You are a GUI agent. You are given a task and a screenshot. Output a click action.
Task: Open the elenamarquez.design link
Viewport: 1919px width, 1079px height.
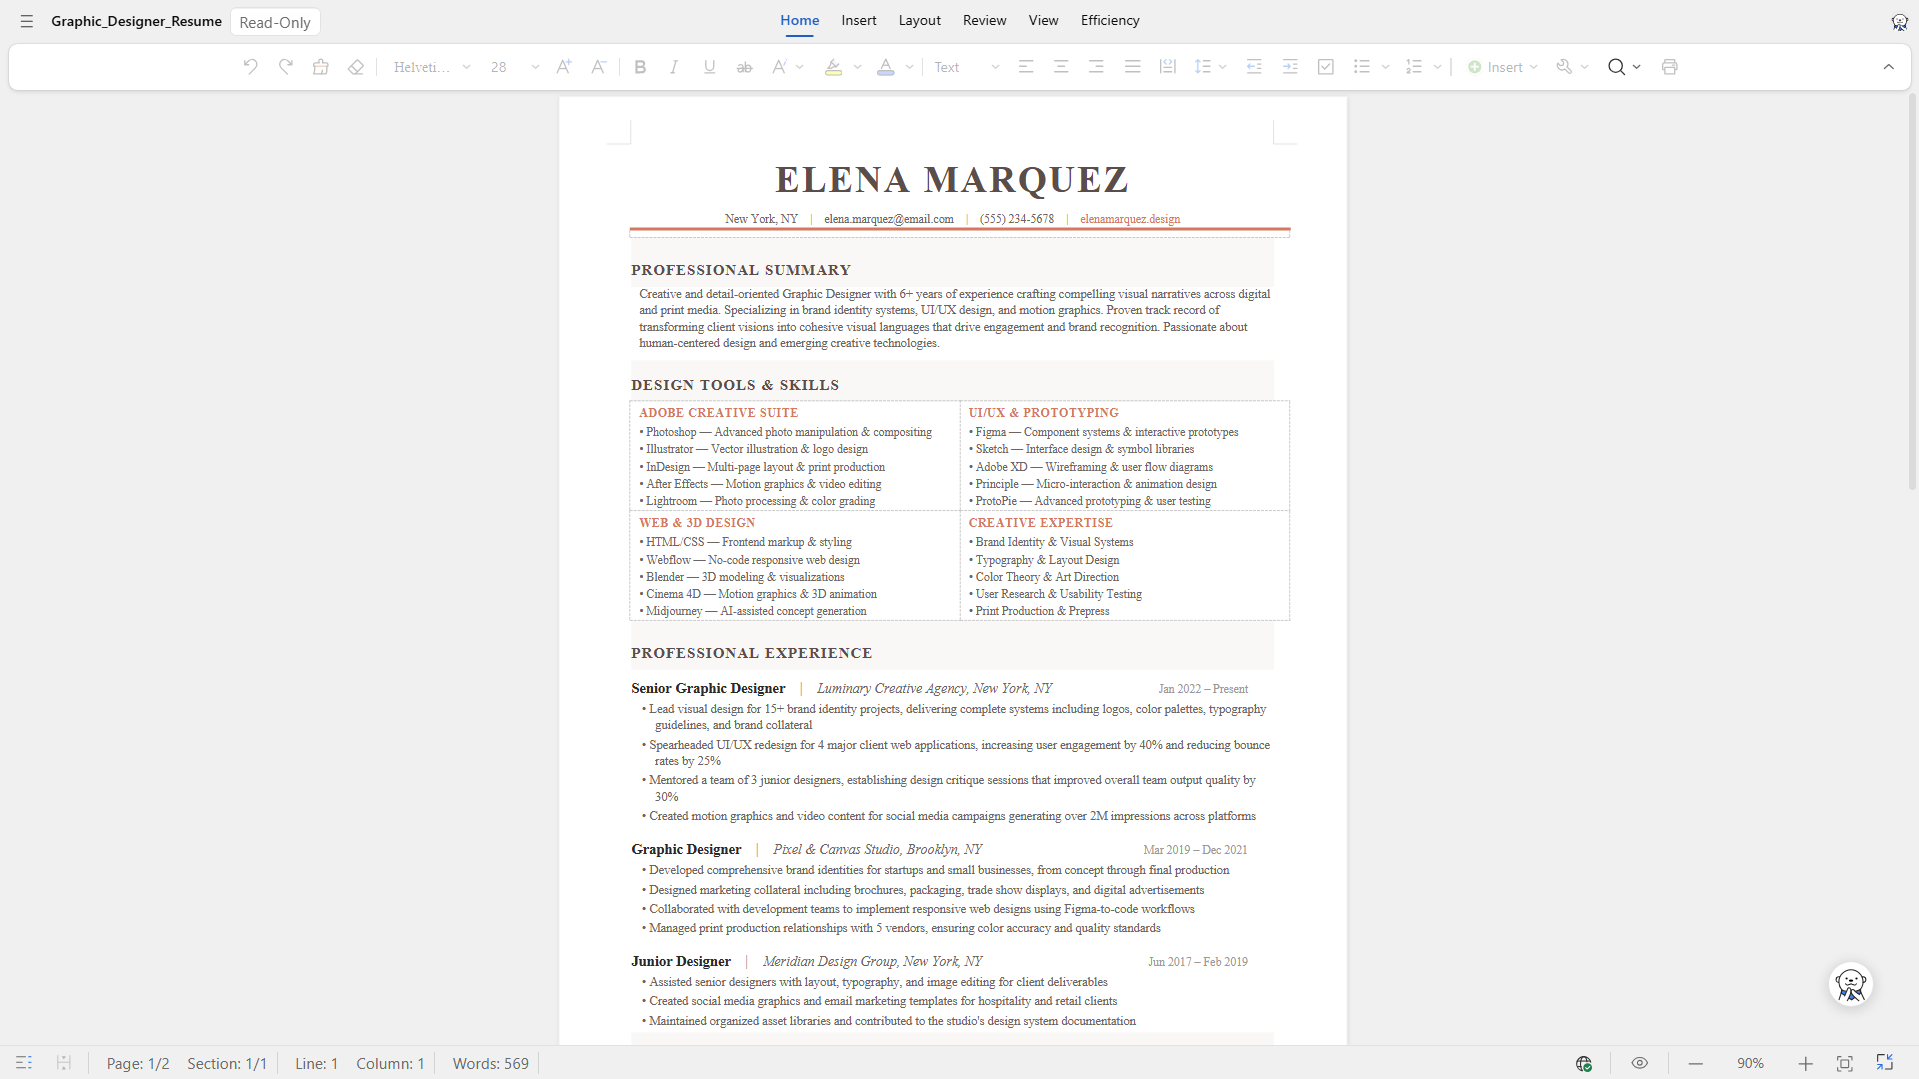tap(1130, 219)
